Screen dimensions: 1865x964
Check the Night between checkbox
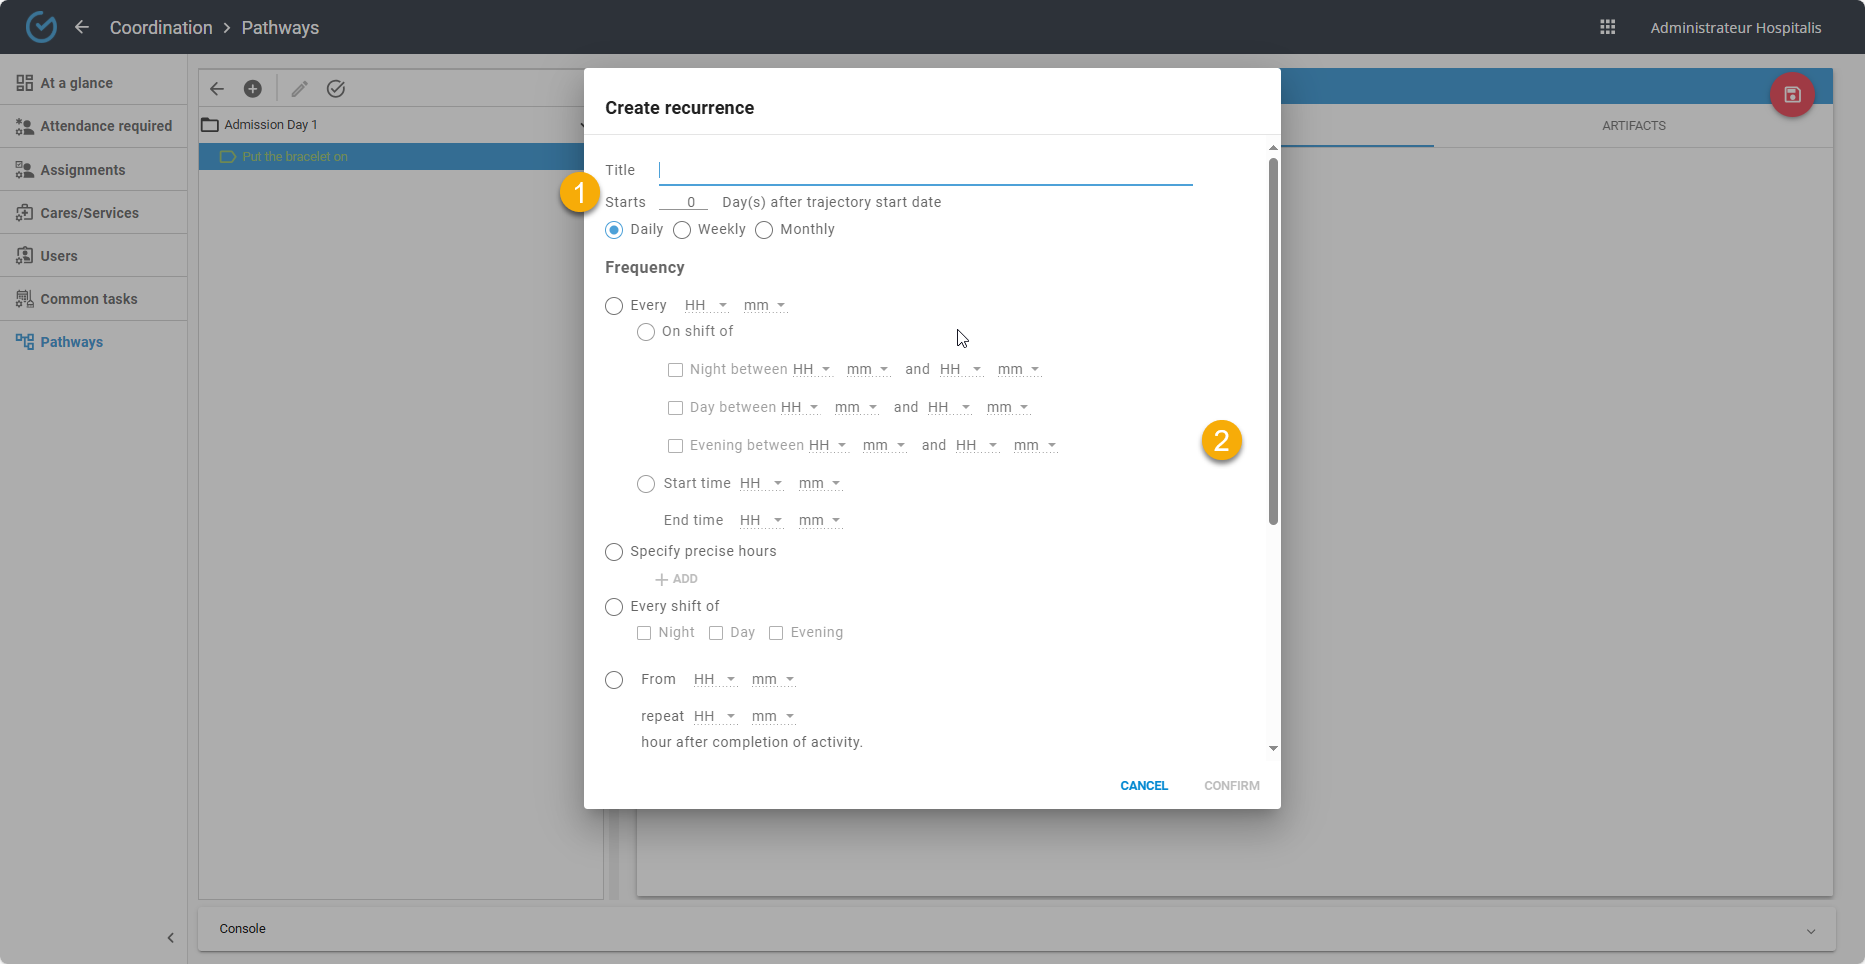click(x=675, y=370)
